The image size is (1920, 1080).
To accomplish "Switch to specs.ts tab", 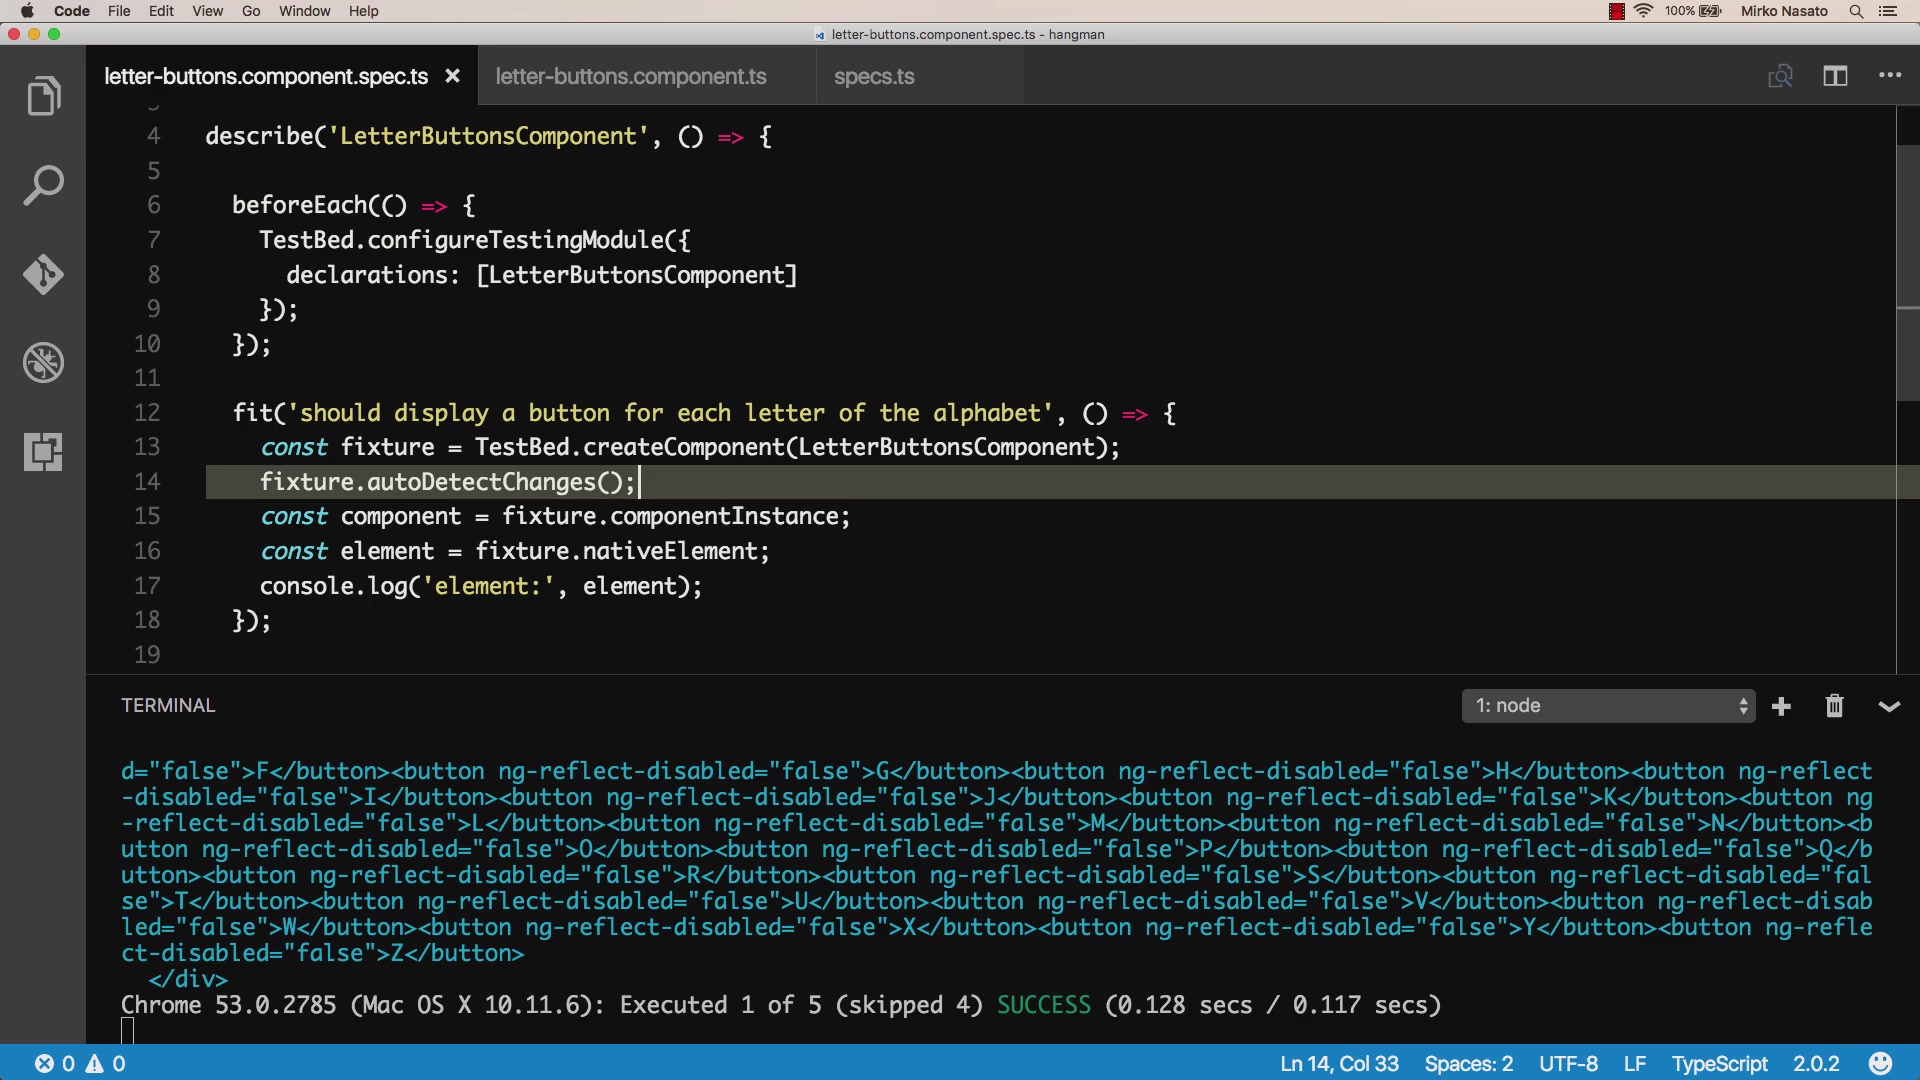I will tap(874, 76).
